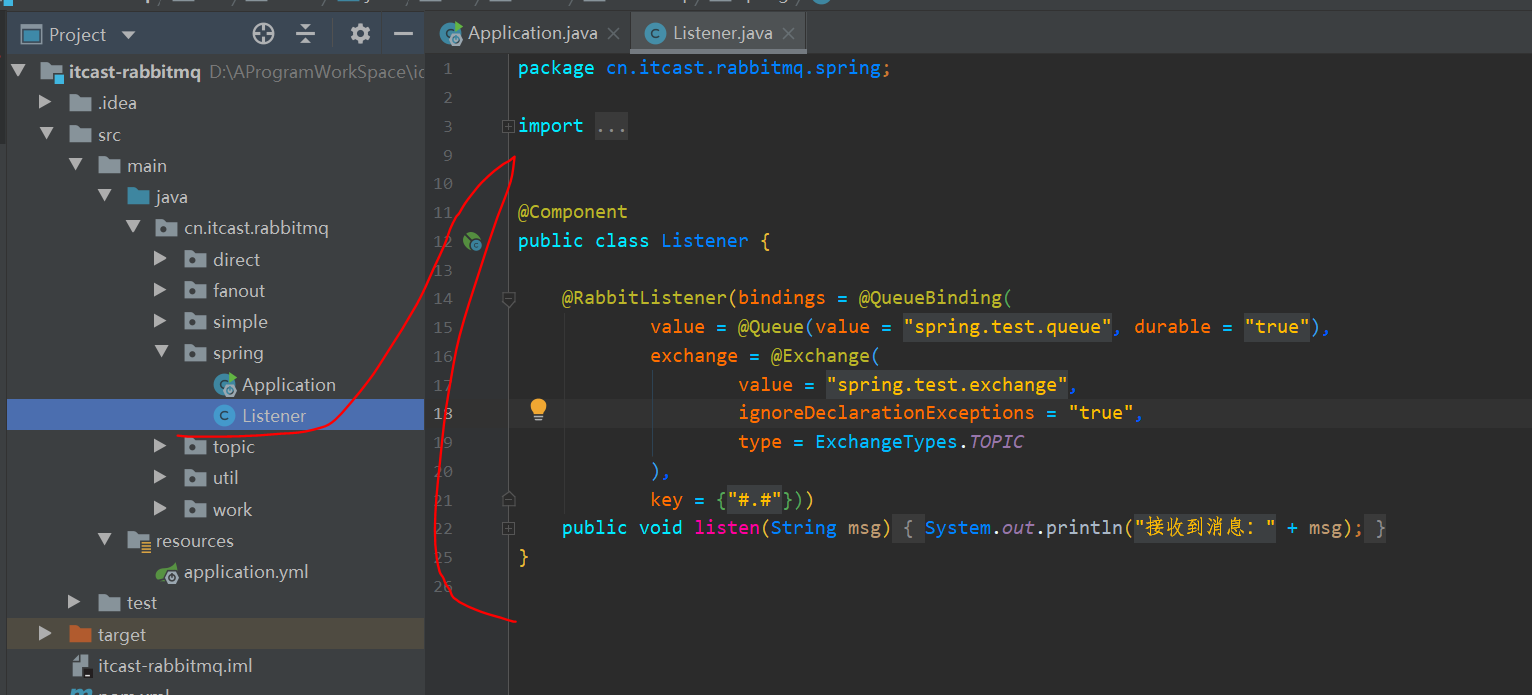This screenshot has width=1532, height=695.
Task: Collapse the java folder arrow
Action: tap(104, 196)
